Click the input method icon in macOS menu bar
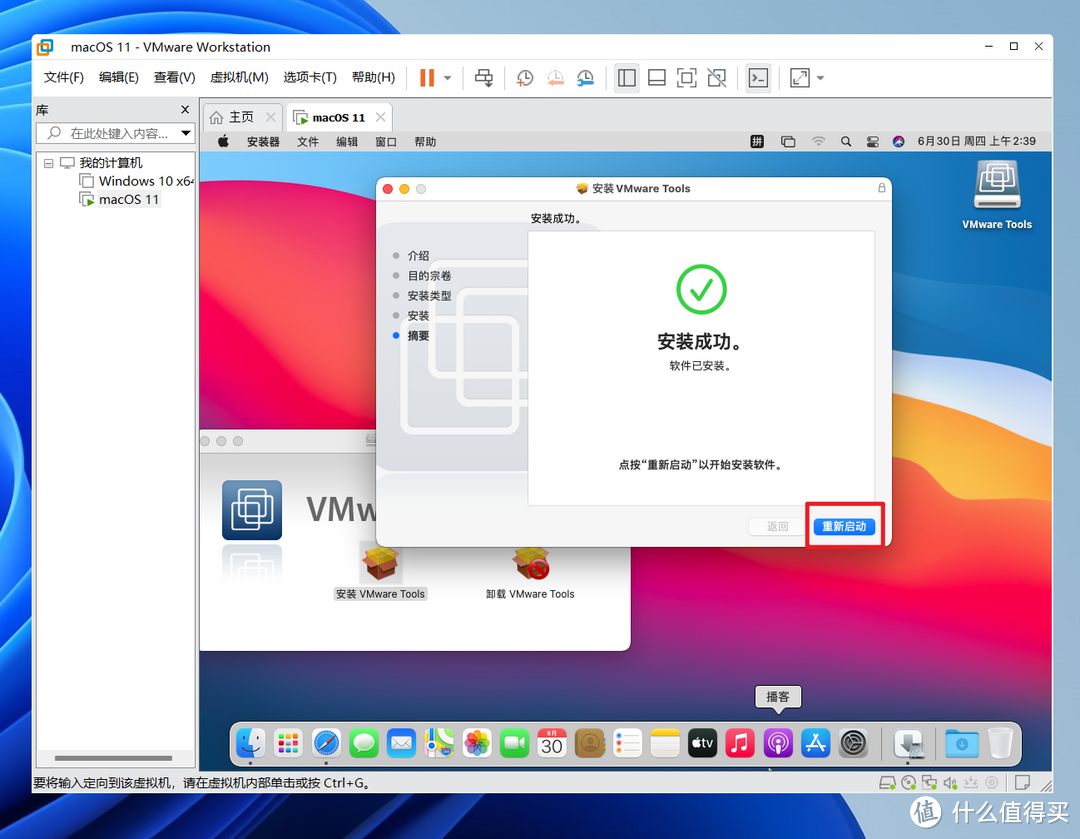 pyautogui.click(x=757, y=141)
